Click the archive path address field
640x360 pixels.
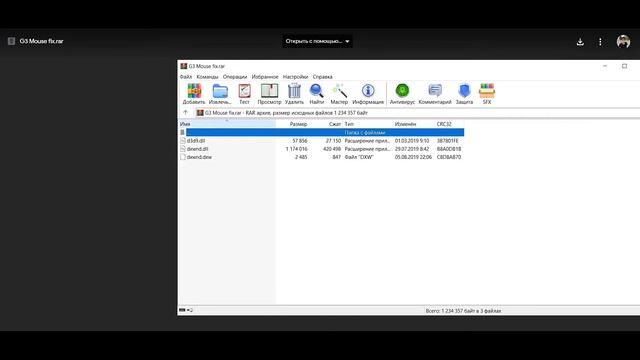[x=417, y=113]
